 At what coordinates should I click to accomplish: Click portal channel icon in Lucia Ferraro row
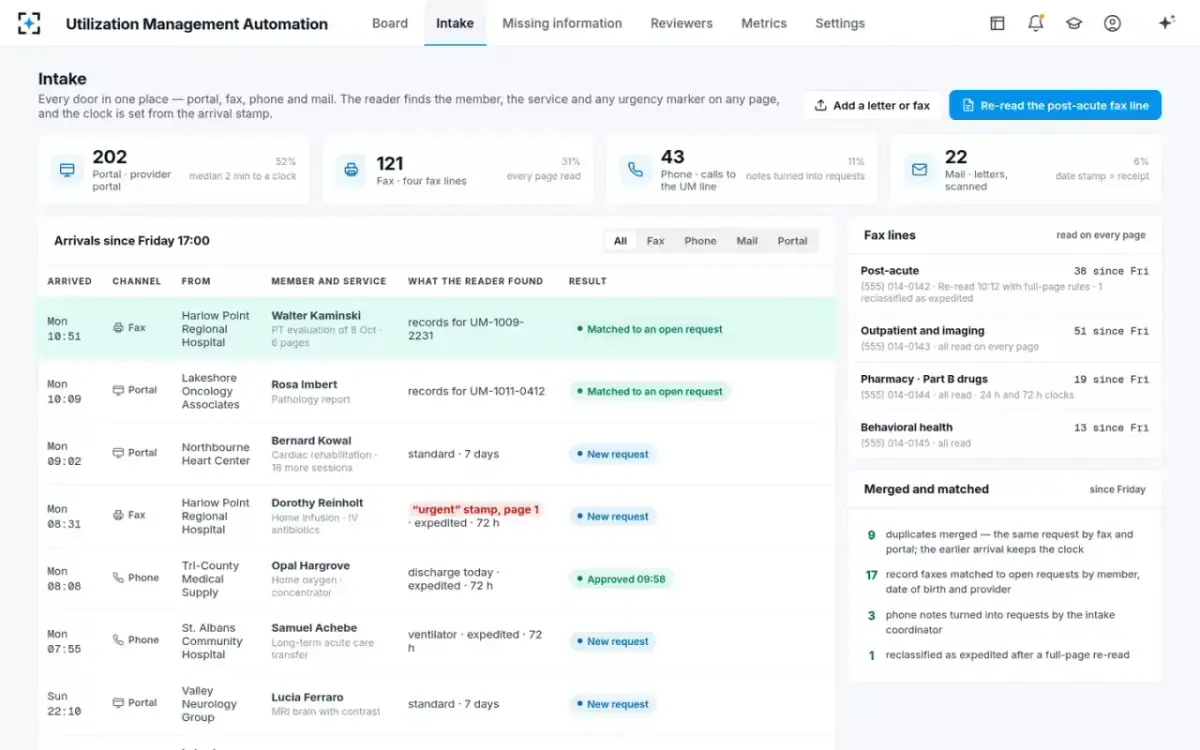pos(118,703)
